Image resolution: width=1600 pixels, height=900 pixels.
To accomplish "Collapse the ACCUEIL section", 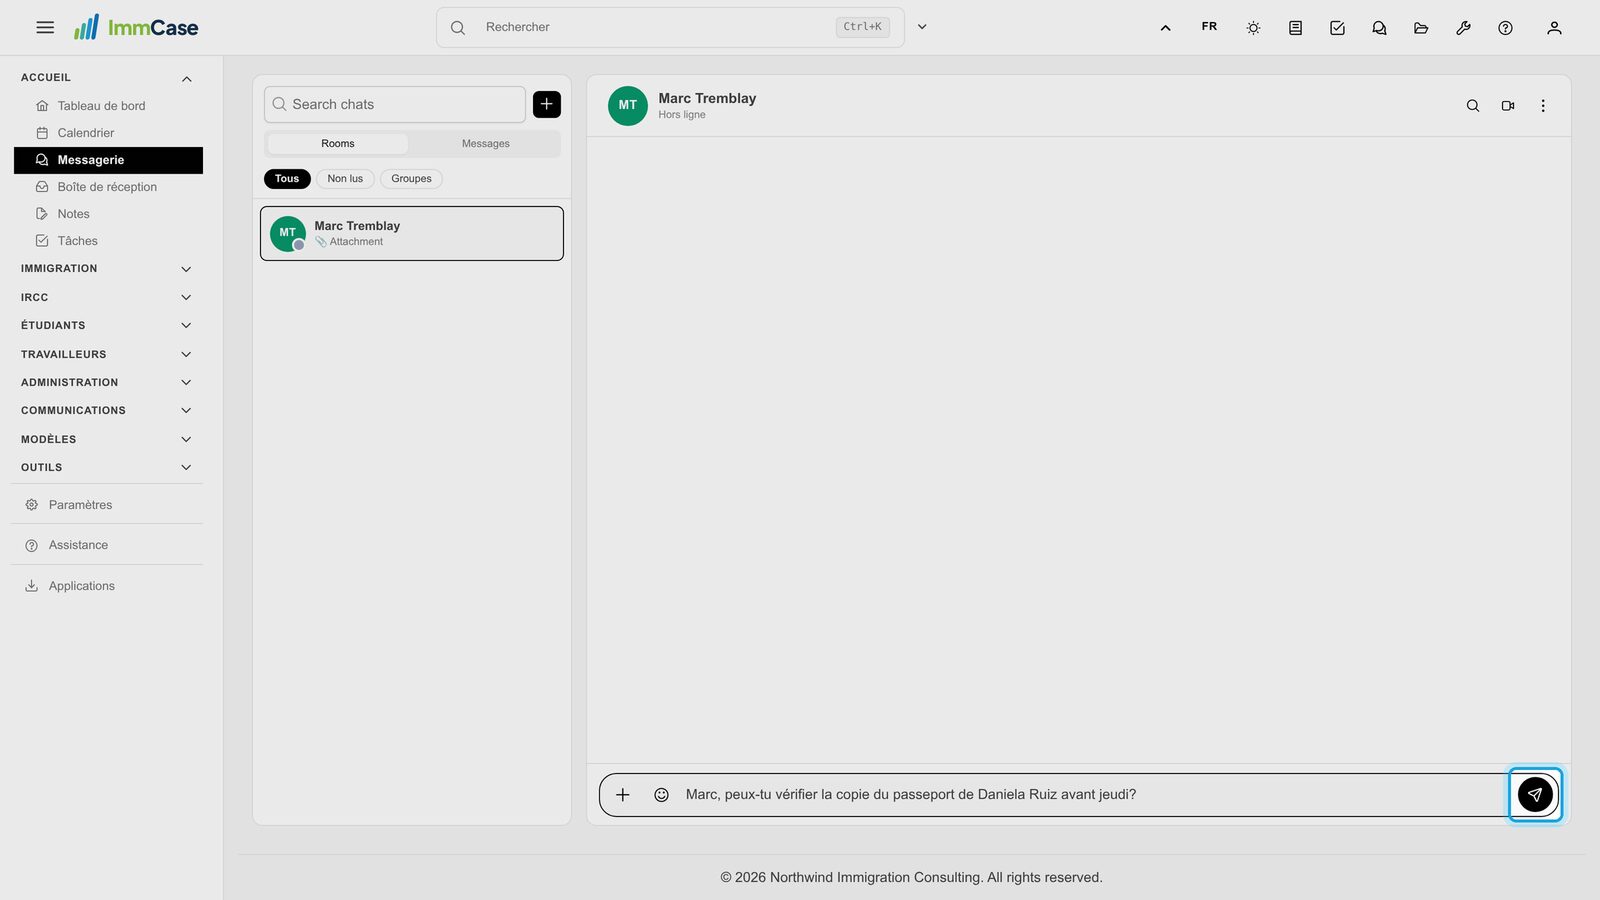I will coord(108,78).
